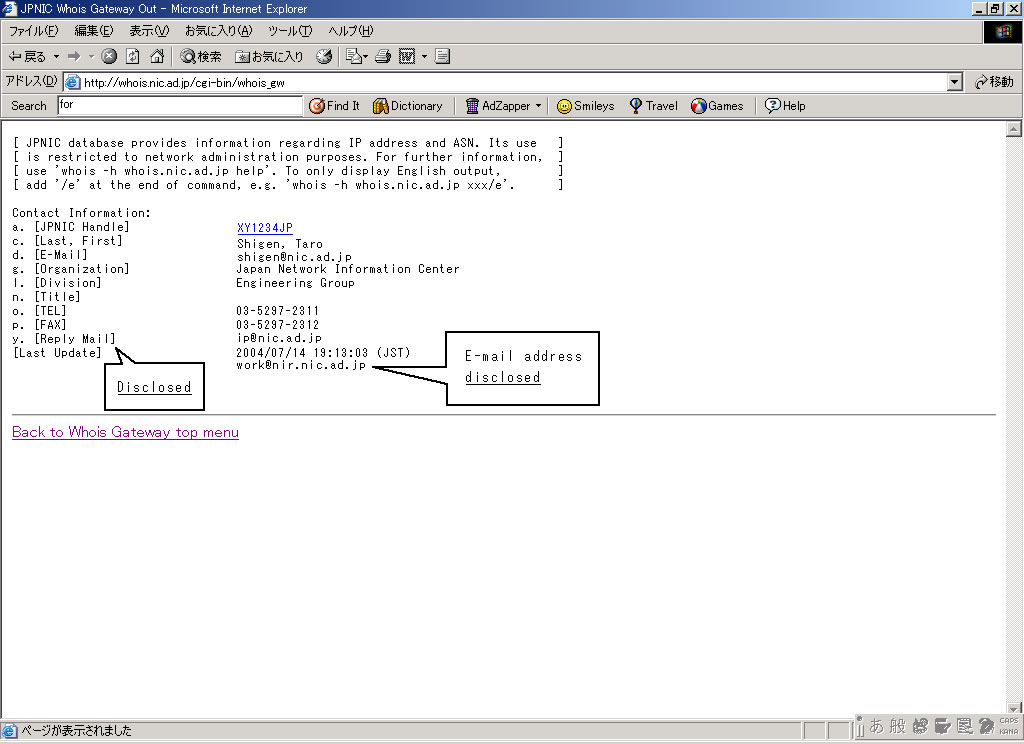This screenshot has width=1024, height=744.
Task: Open the address bar dropdown list
Action: pyautogui.click(x=955, y=82)
